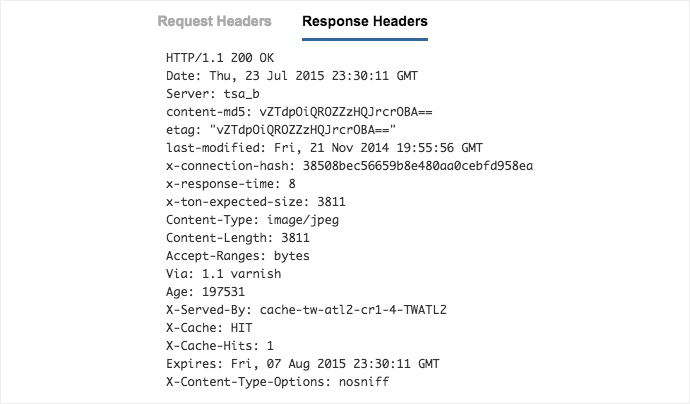Click the Accept-Ranges: bytes line

[x=238, y=256]
